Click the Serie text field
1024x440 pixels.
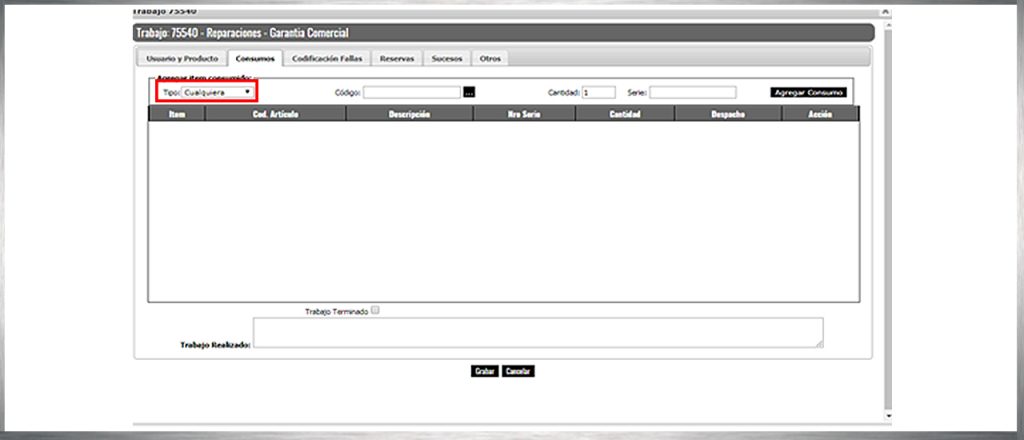692,92
